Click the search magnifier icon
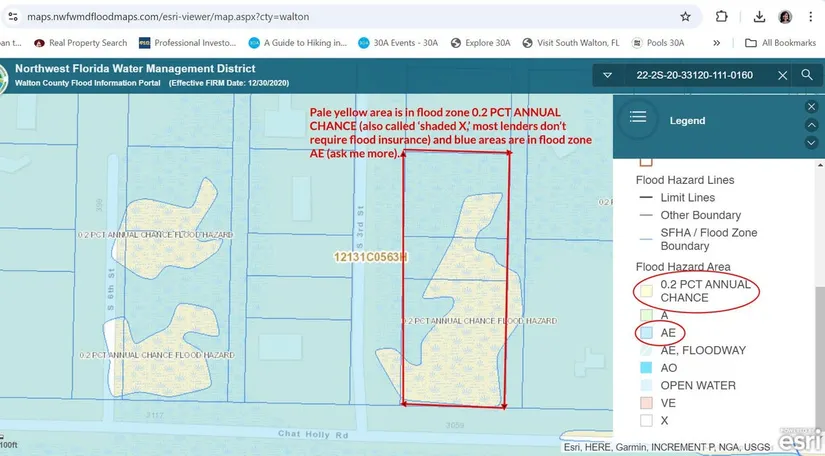Image resolution: width=825 pixels, height=456 pixels. pos(807,75)
